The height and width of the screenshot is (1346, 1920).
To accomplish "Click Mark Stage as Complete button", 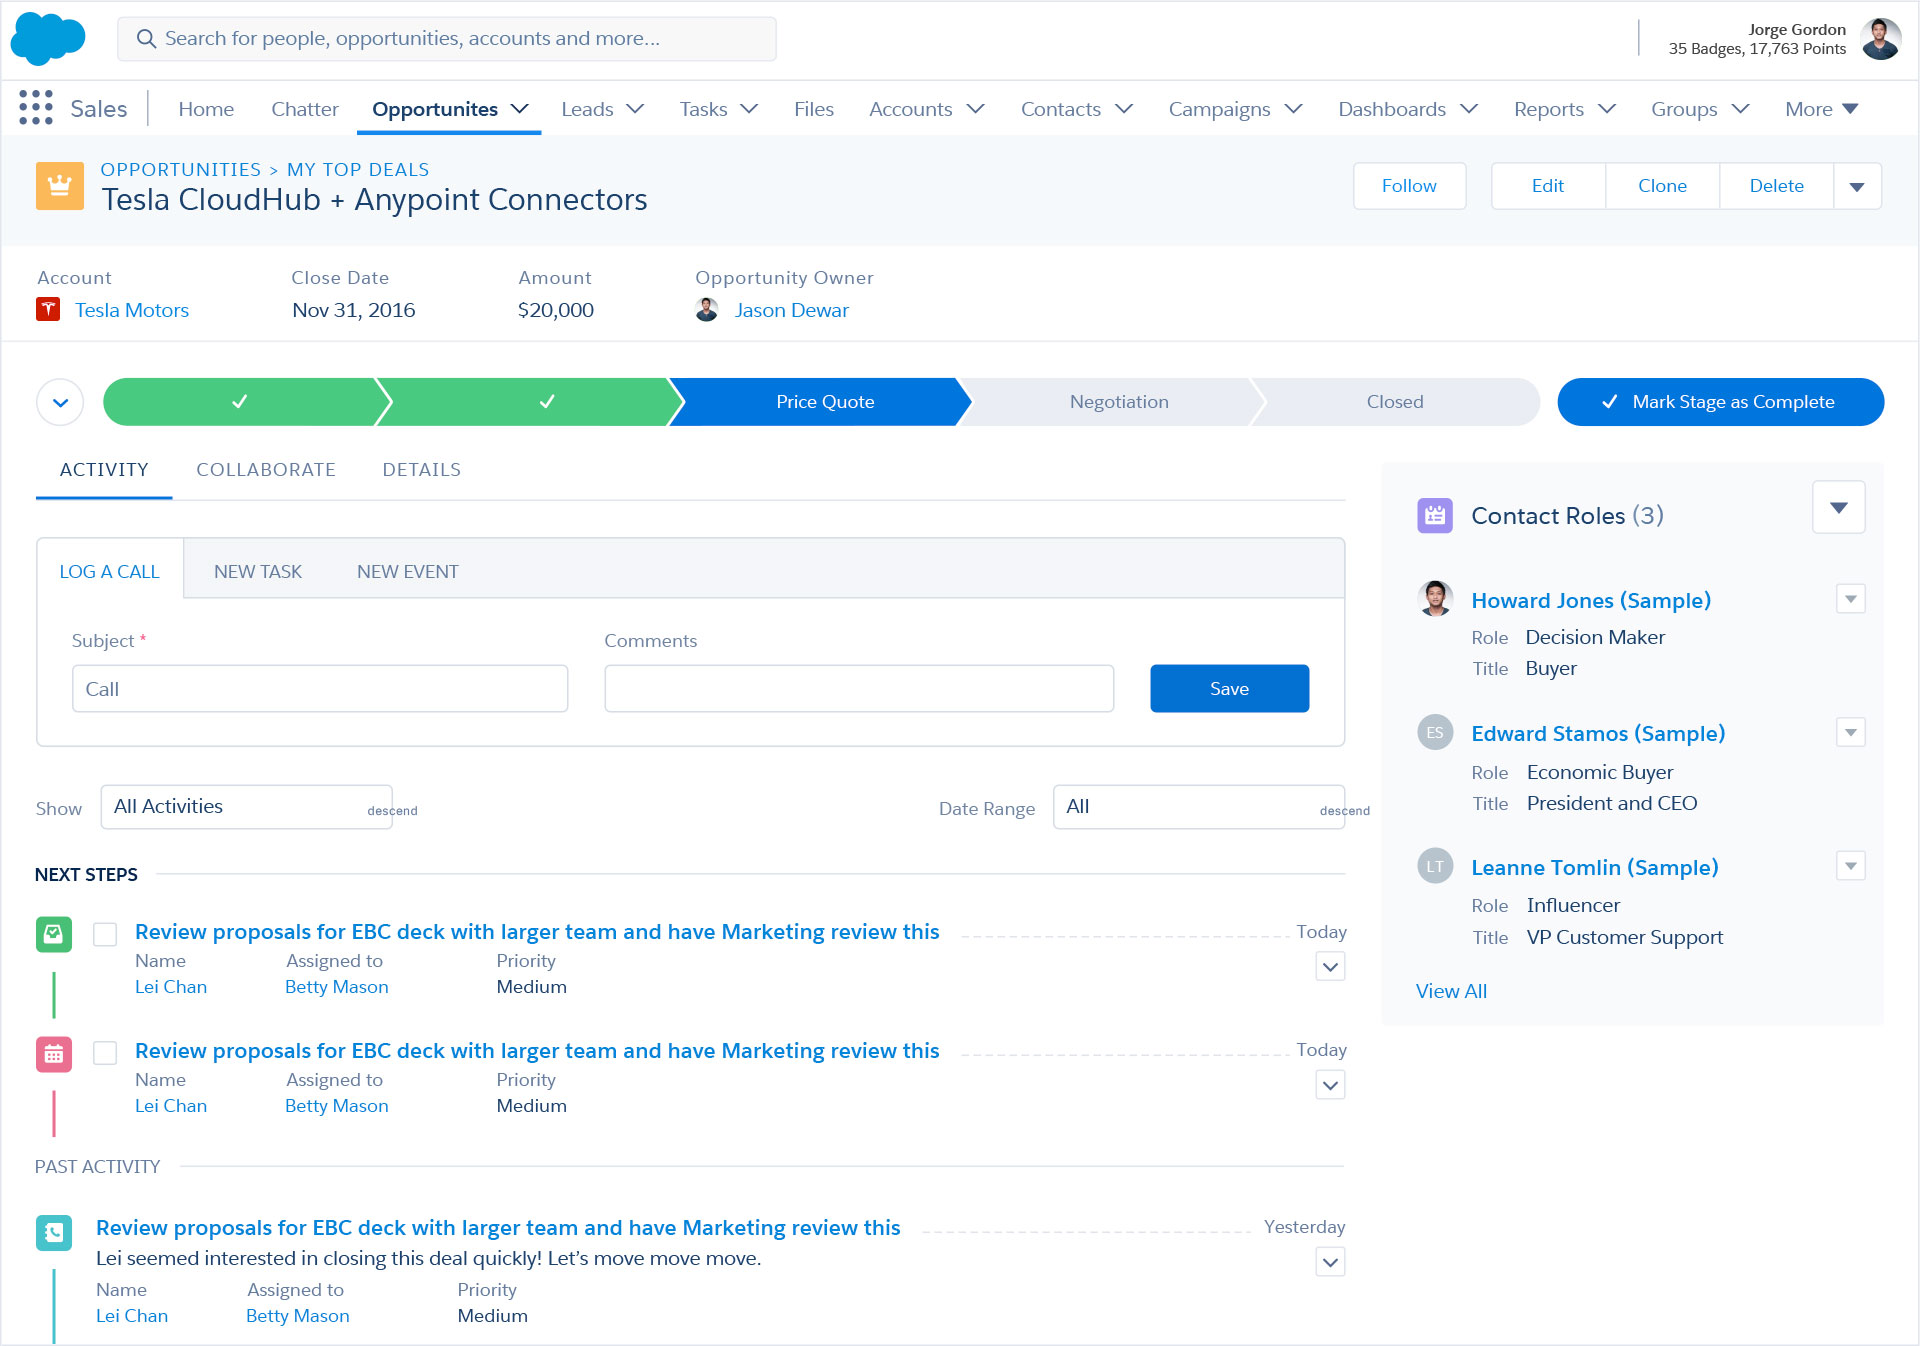I will coord(1720,402).
